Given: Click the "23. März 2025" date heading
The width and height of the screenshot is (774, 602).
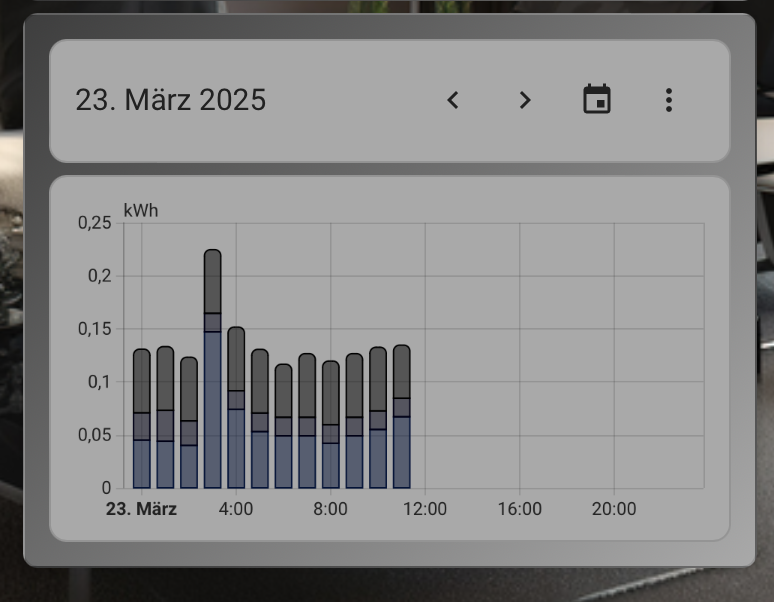Looking at the screenshot, I should [171, 100].
